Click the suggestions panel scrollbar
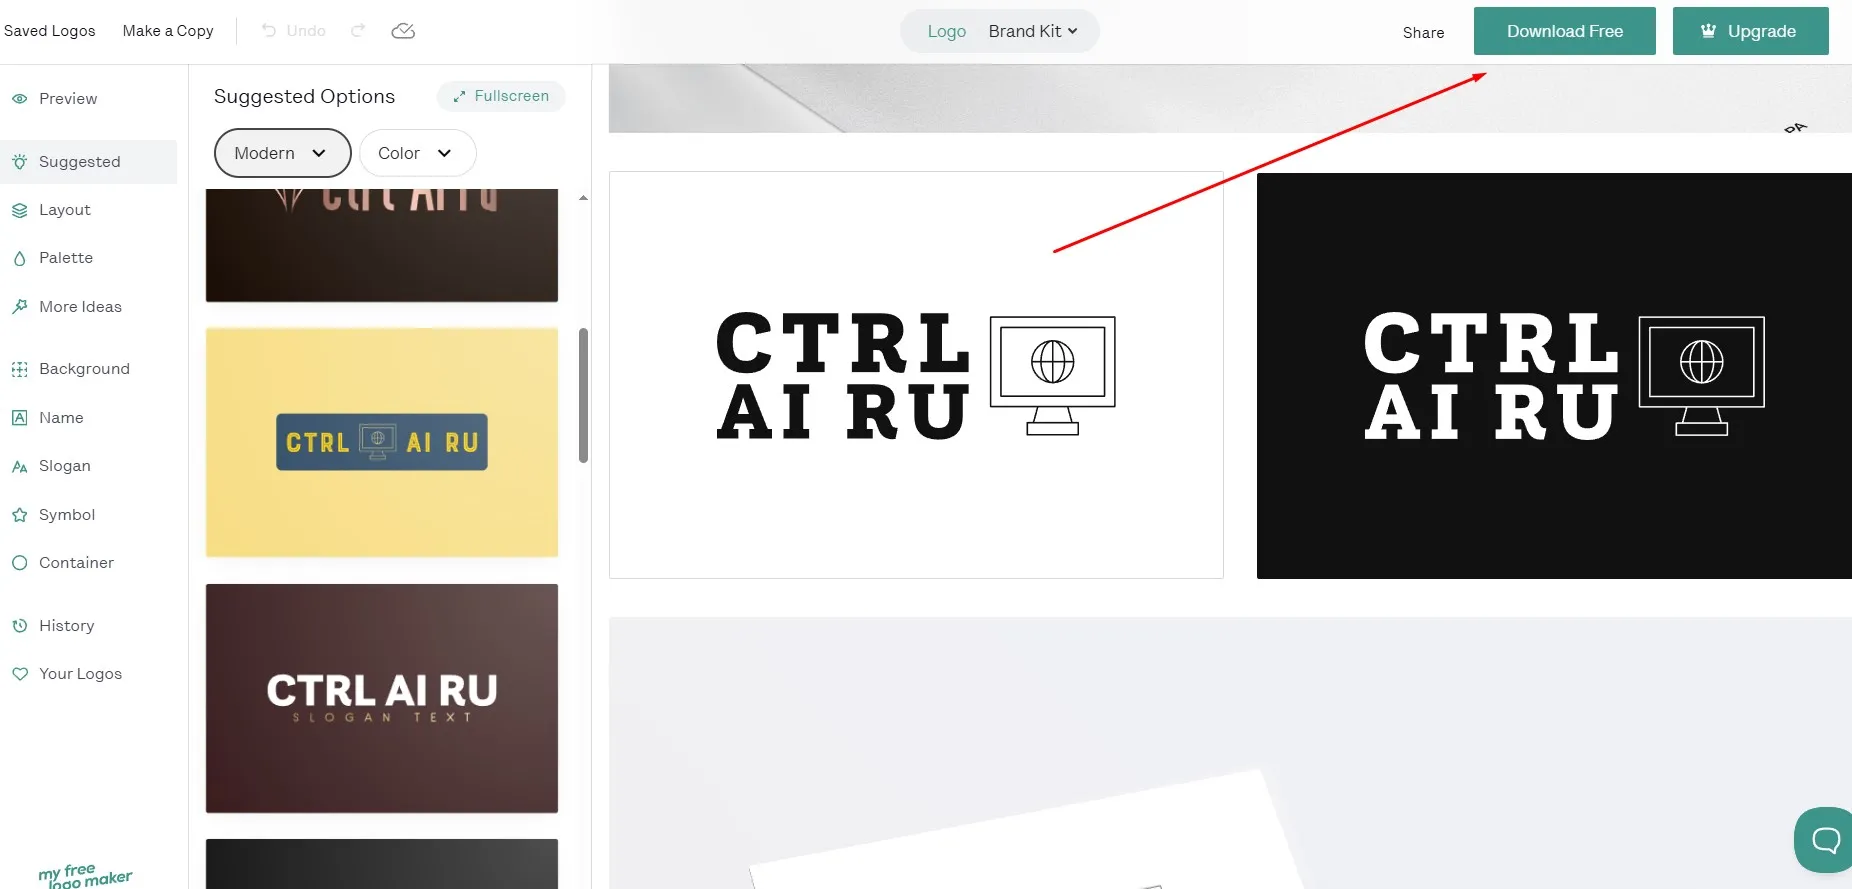 (x=583, y=395)
